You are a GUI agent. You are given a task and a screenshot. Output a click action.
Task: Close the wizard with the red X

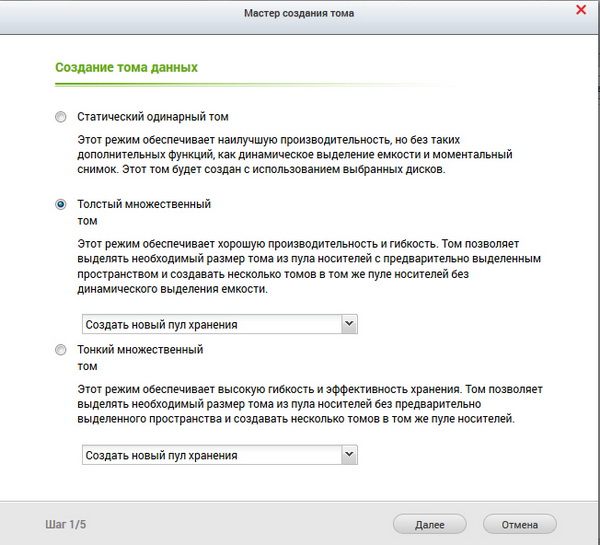point(581,11)
